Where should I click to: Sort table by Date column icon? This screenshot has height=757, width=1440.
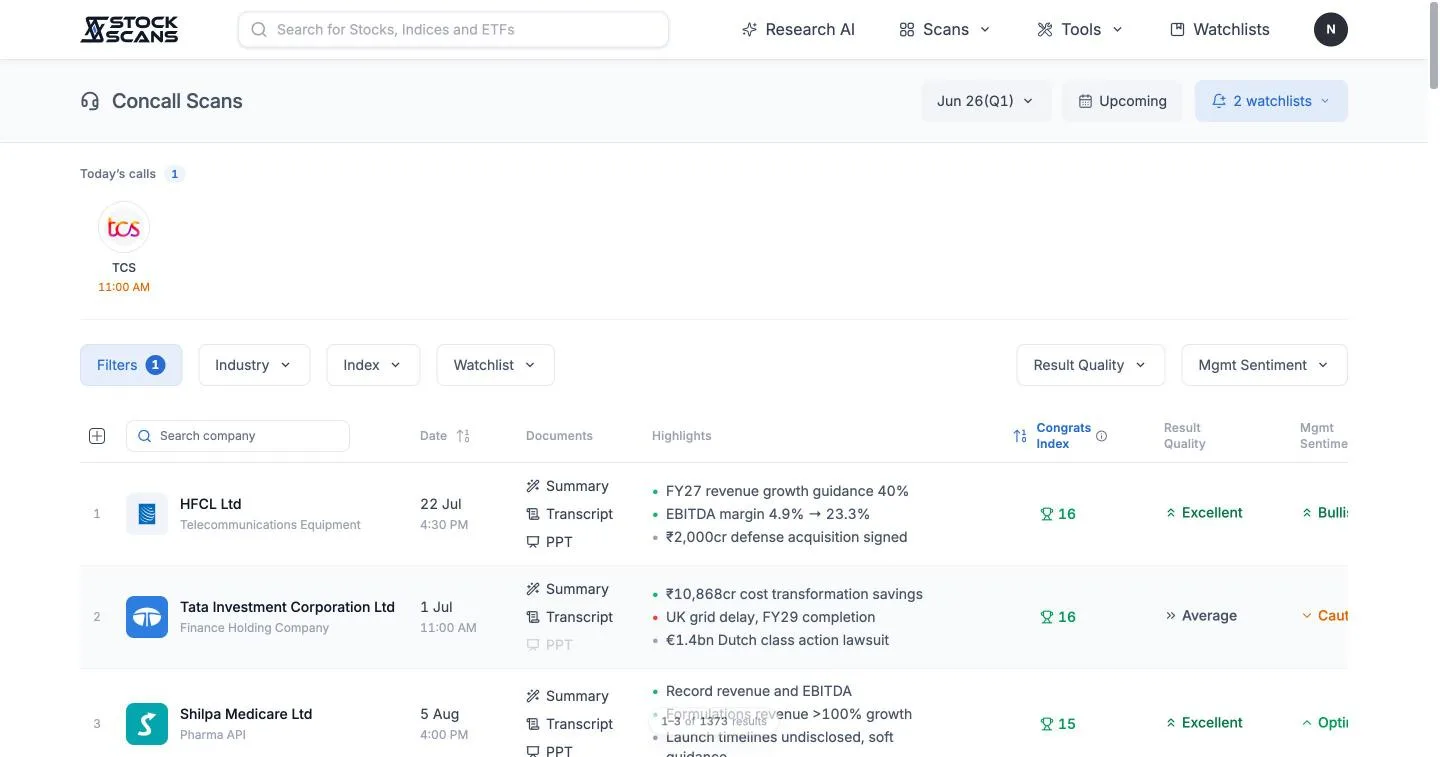pos(463,436)
